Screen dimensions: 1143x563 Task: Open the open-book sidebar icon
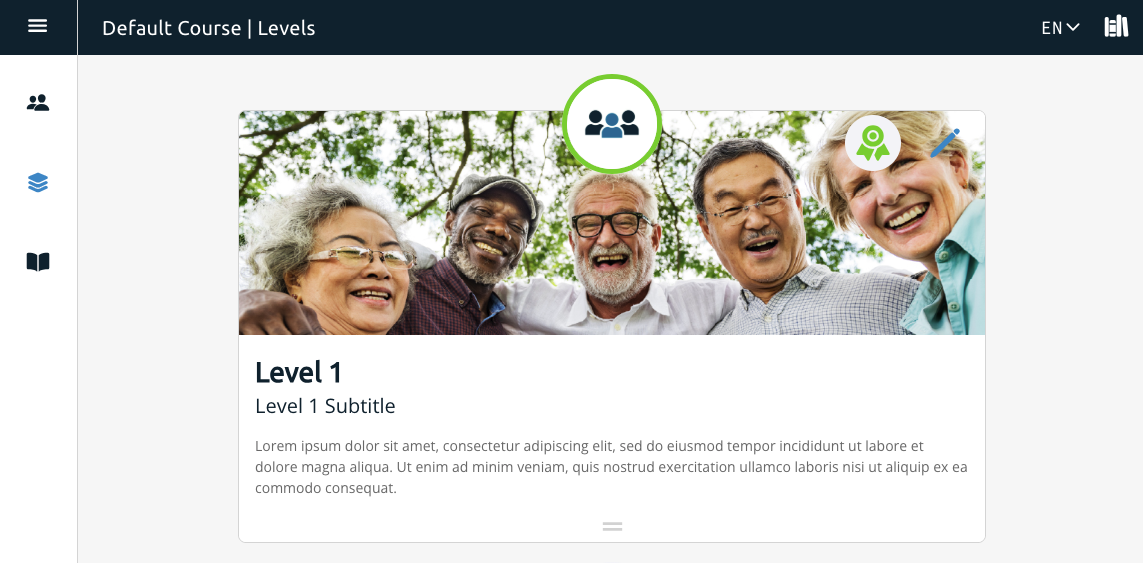(x=38, y=262)
